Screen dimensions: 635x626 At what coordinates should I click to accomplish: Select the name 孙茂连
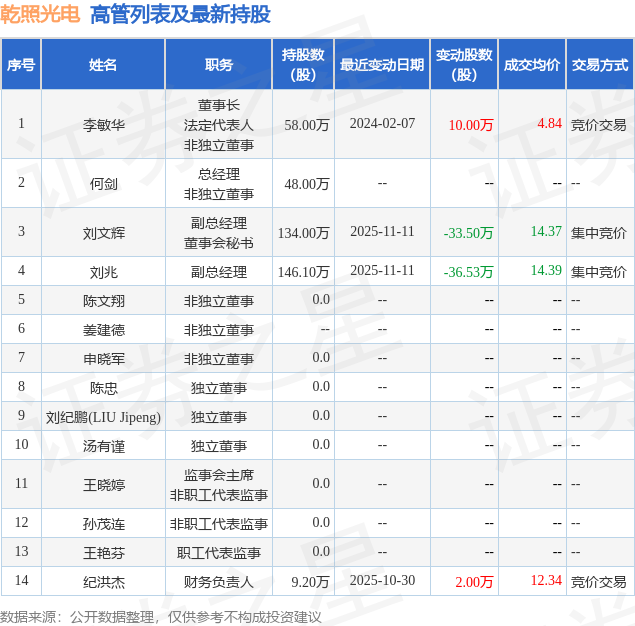(104, 524)
